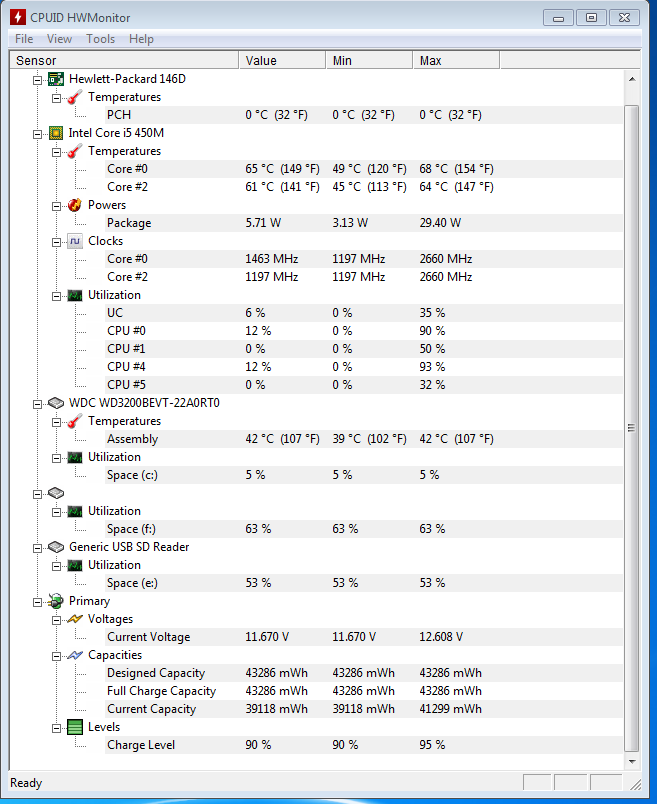Select the Full Charge Capacity row
Screen dimensions: 657x804
tap(364, 691)
